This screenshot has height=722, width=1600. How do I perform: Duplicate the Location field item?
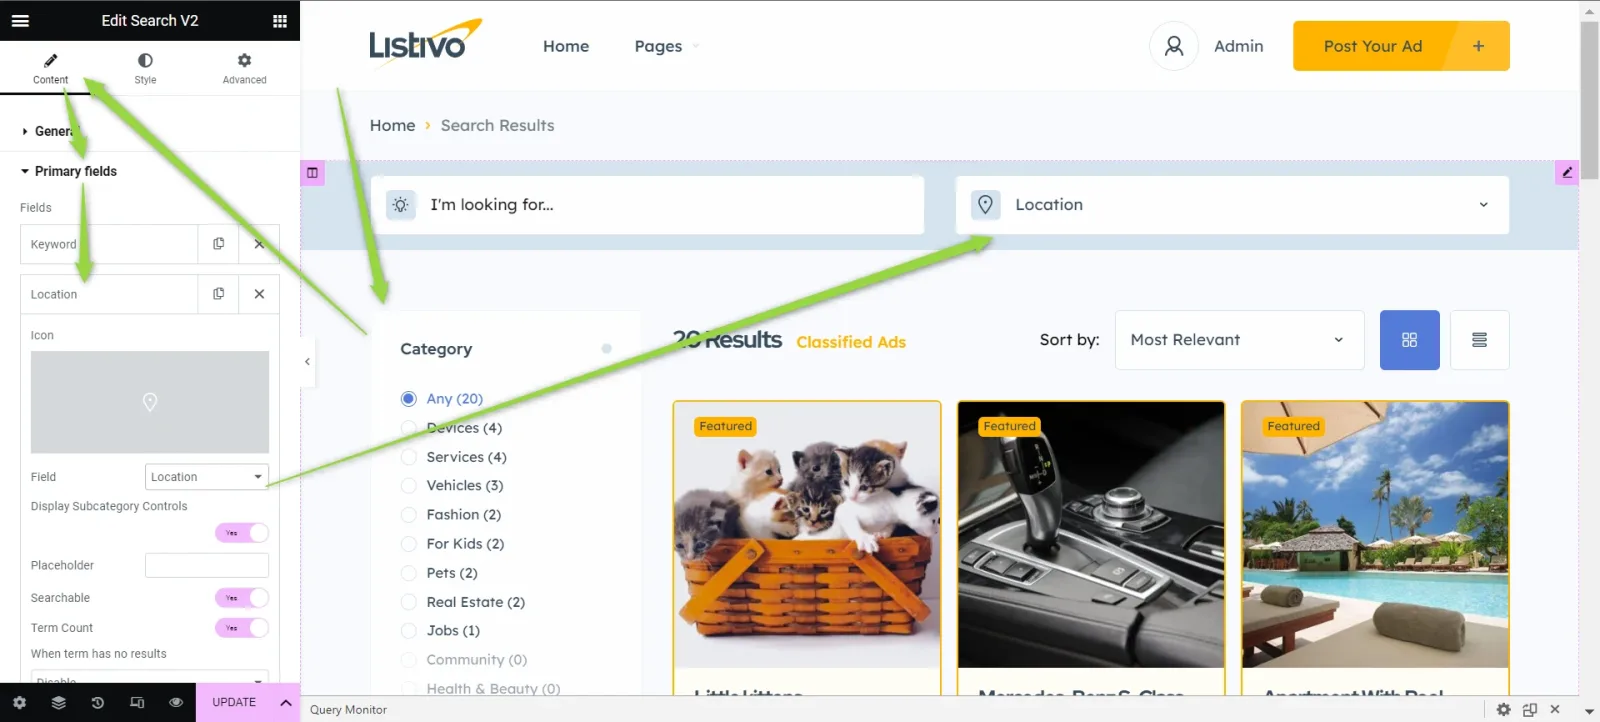coord(218,294)
